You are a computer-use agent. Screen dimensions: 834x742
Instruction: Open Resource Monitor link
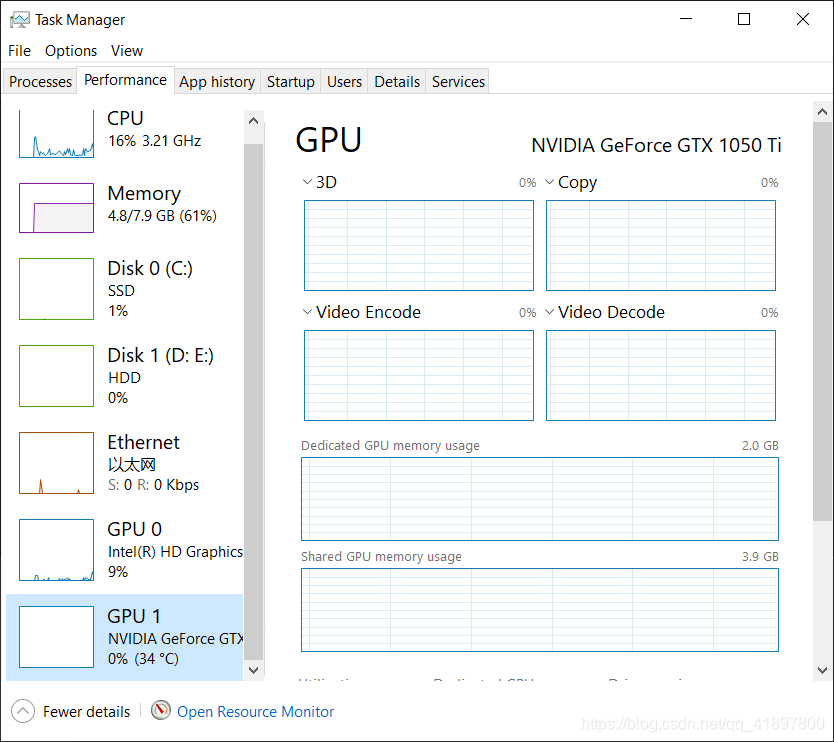pyautogui.click(x=255, y=712)
